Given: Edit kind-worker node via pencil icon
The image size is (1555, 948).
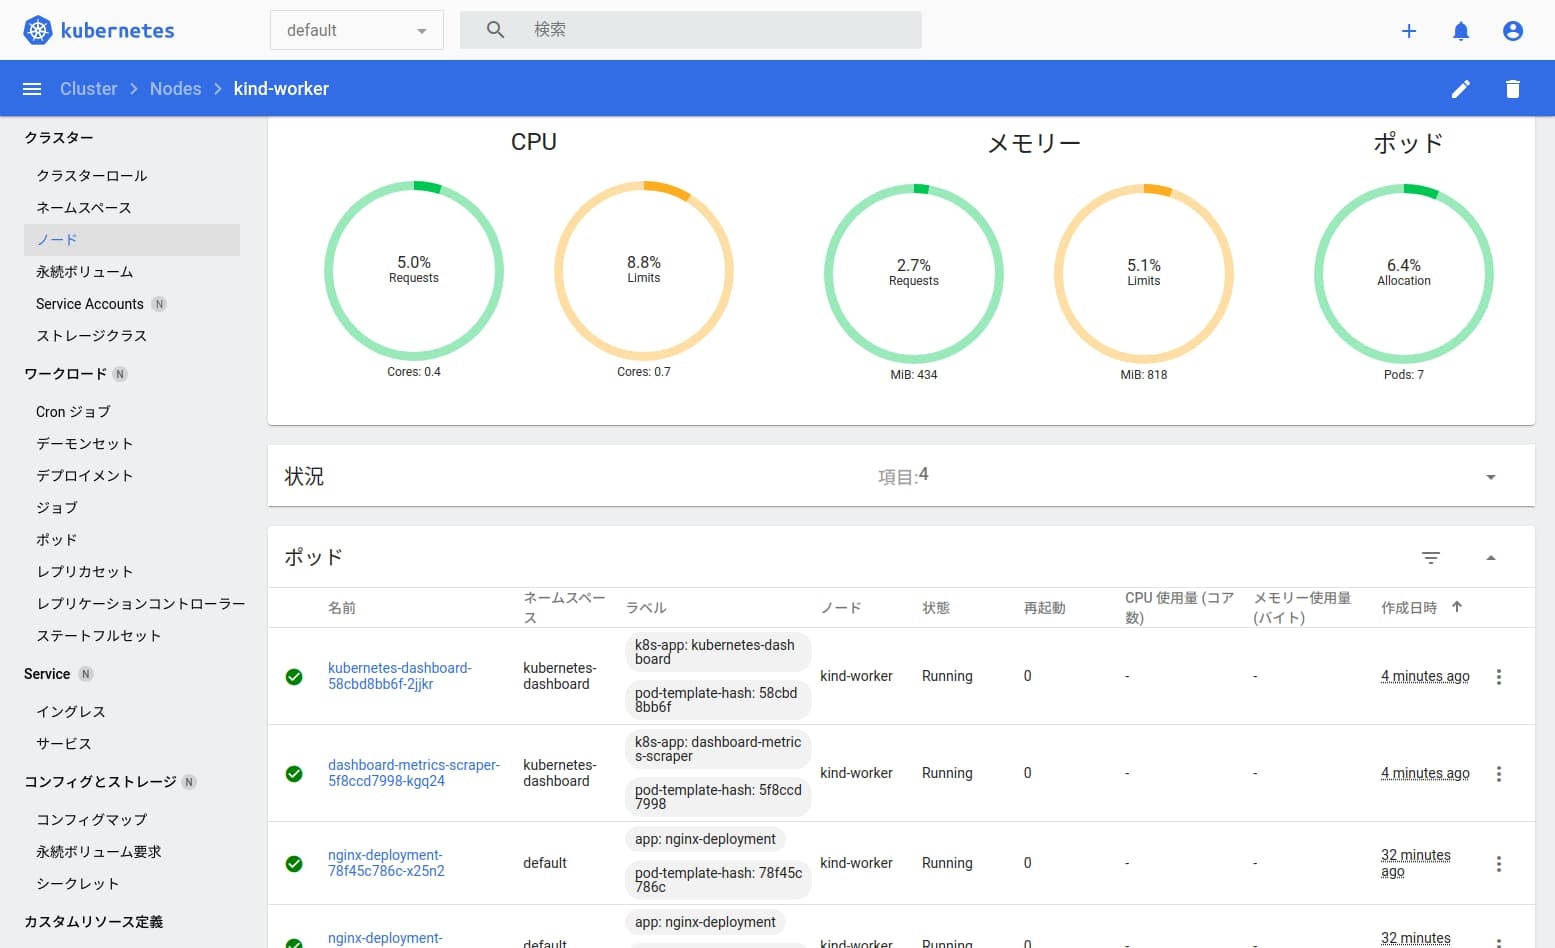Looking at the screenshot, I should click(x=1461, y=88).
